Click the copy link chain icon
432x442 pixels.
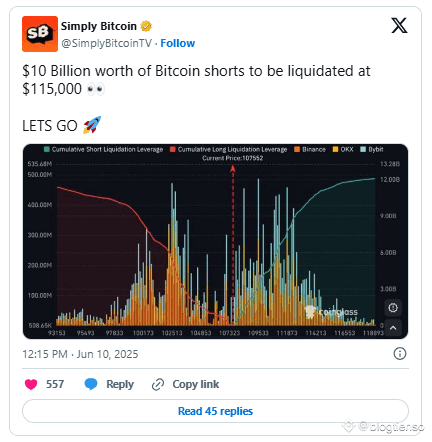click(158, 384)
